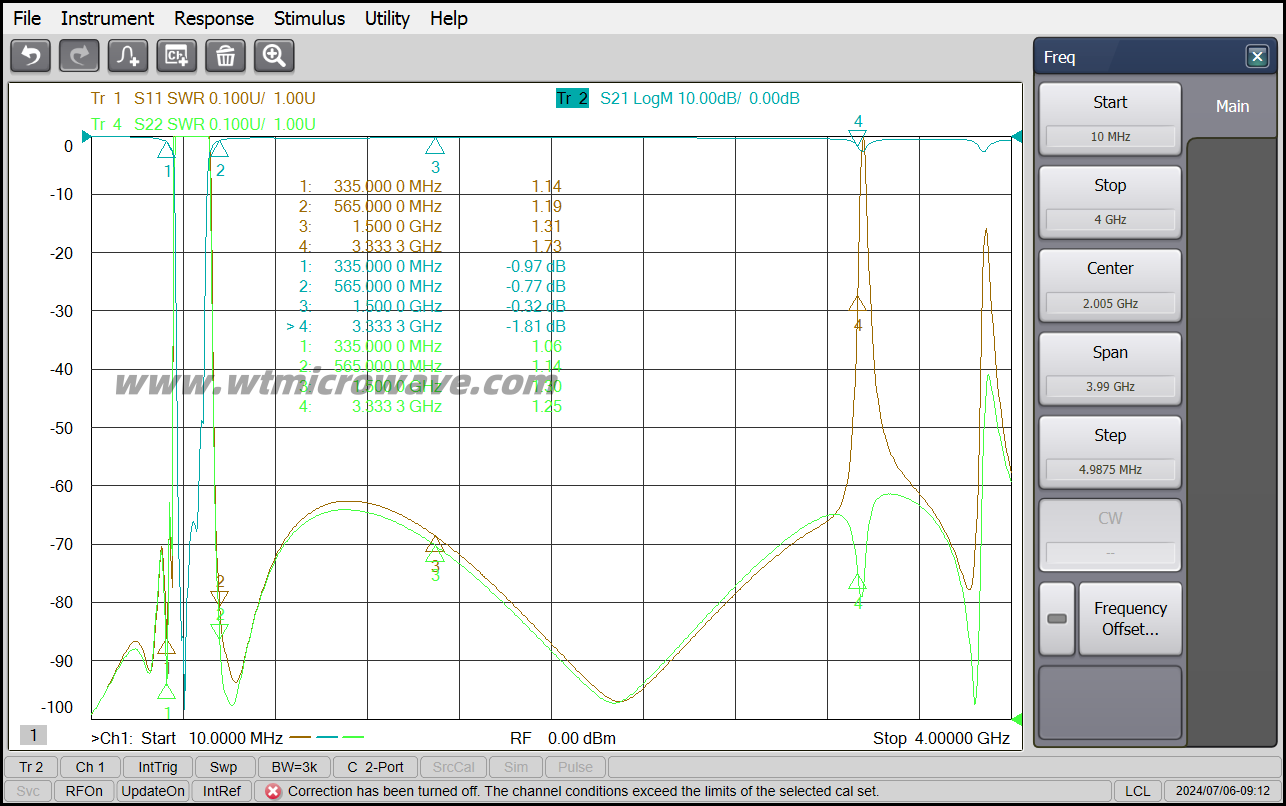Toggle UpdateOn in the status bar
Viewport: 1286px width, 806px height.
point(152,790)
